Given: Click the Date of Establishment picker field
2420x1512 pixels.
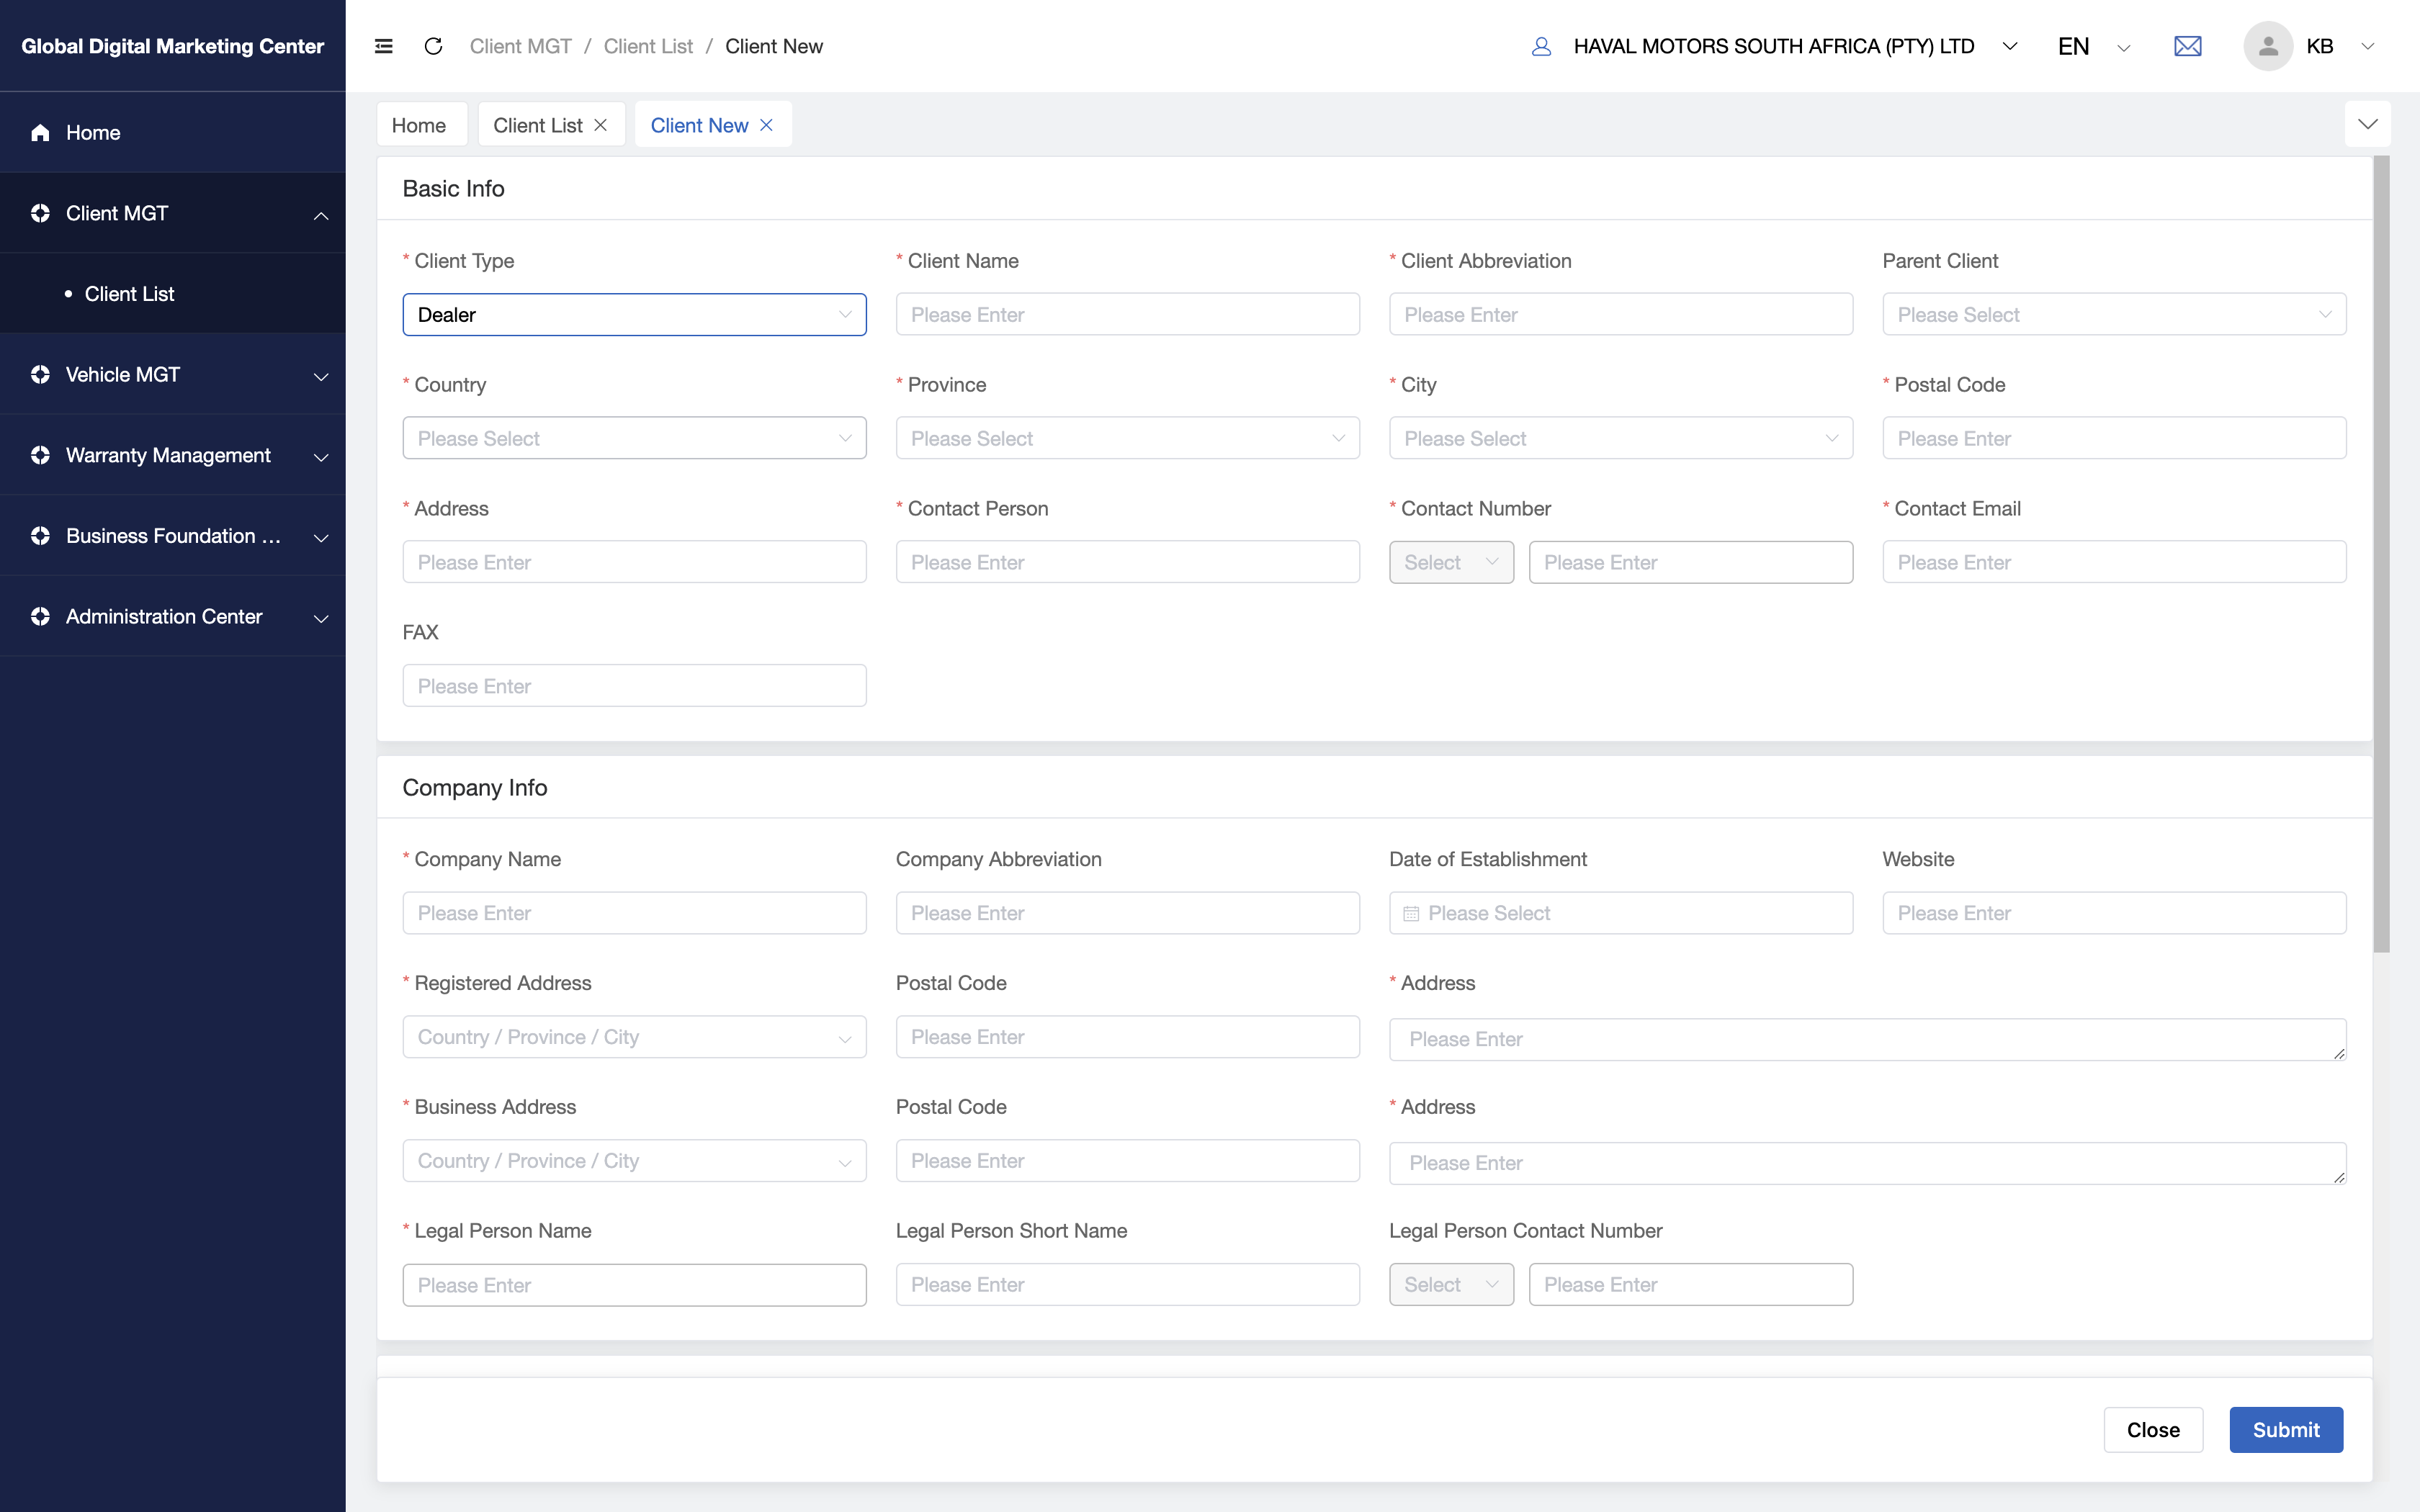Looking at the screenshot, I should (1620, 913).
